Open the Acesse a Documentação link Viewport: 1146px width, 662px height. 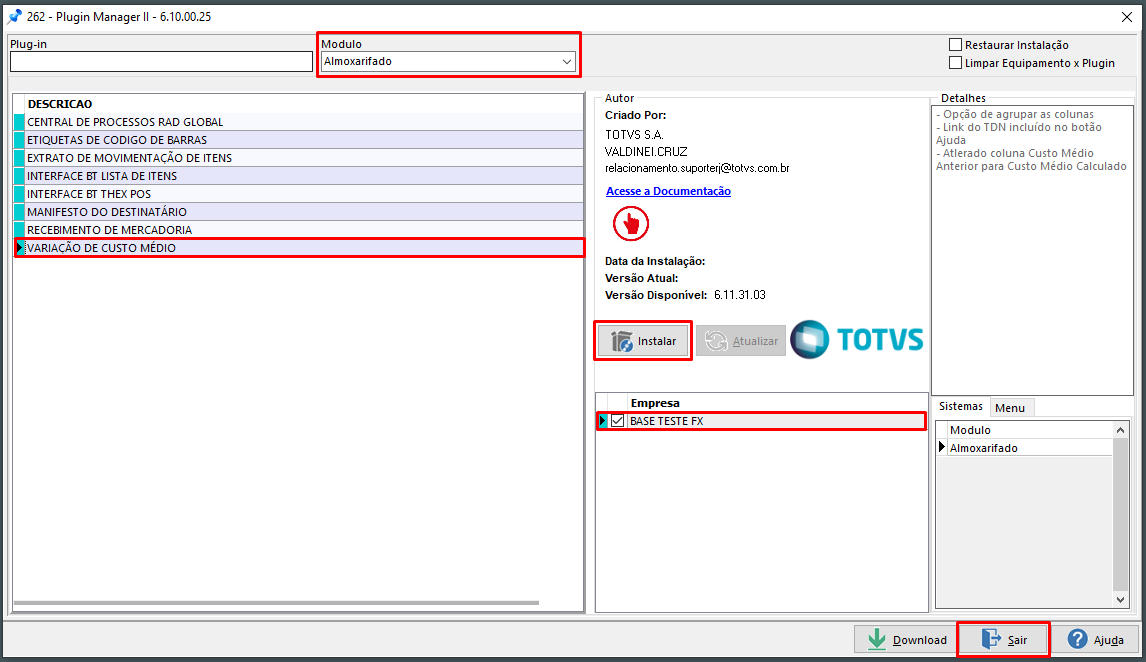coord(668,191)
